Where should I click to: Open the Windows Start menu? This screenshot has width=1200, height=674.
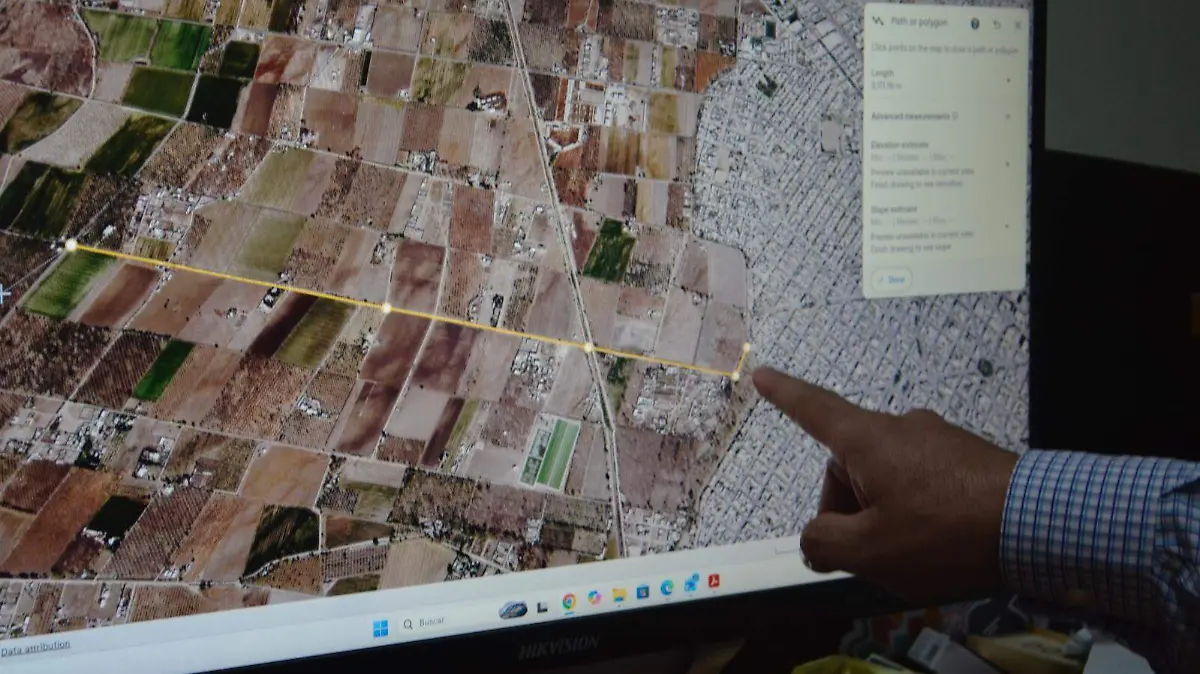[381, 628]
